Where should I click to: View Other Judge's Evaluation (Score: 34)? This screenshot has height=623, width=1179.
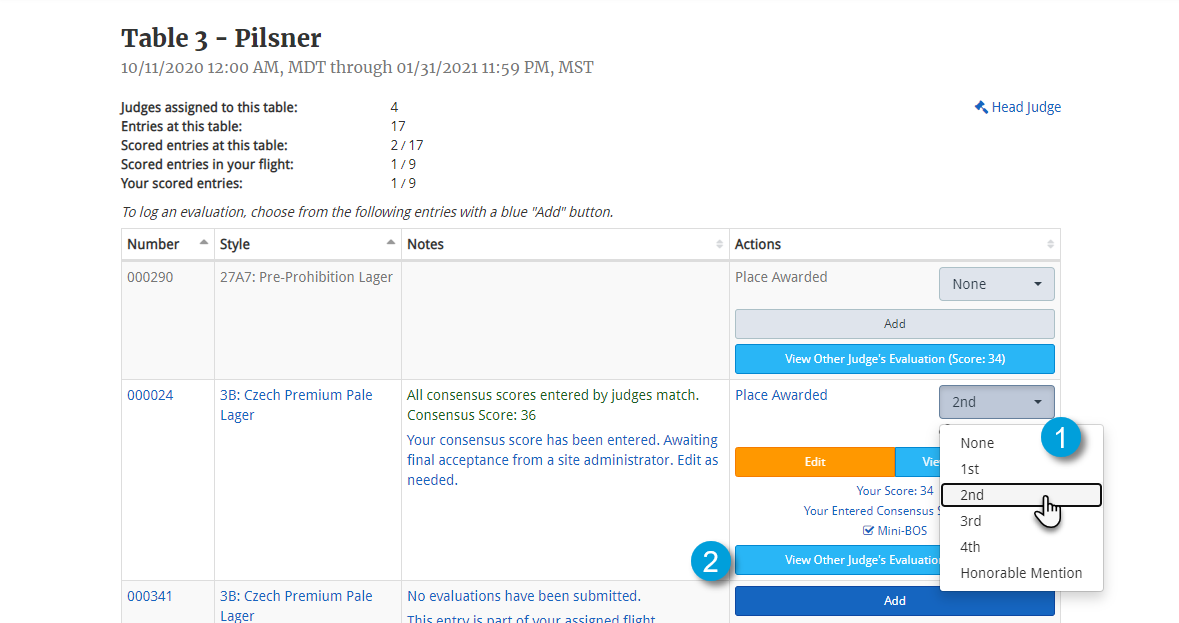894,359
